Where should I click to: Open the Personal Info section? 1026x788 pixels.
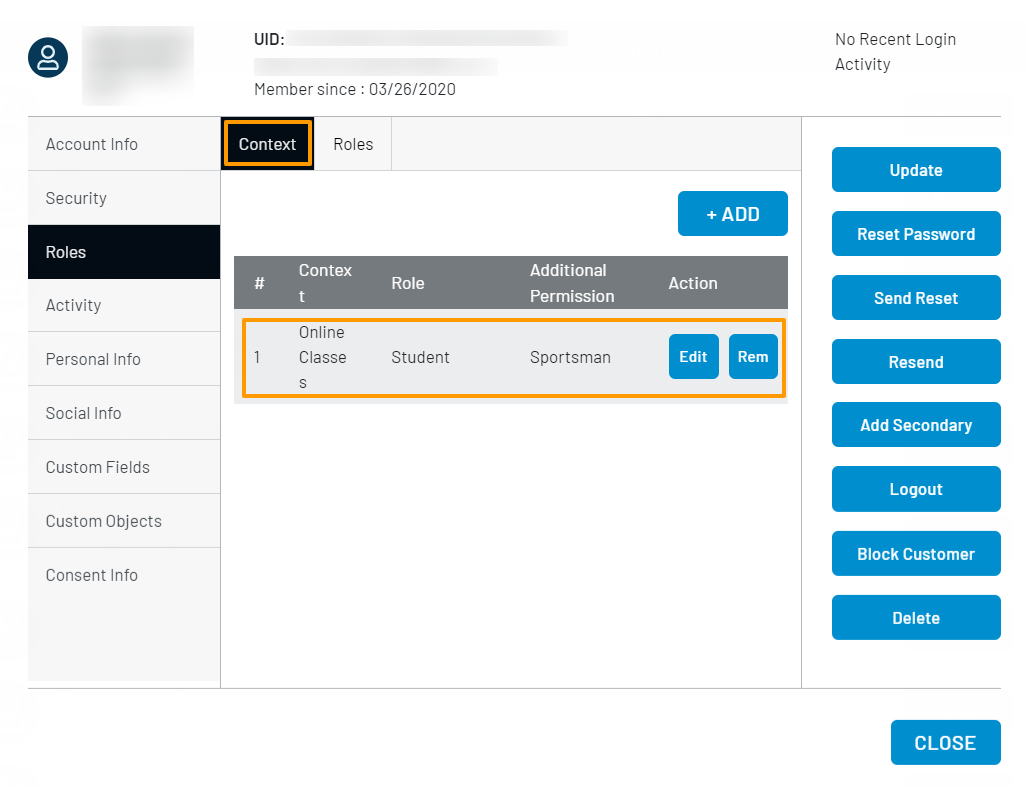click(93, 359)
